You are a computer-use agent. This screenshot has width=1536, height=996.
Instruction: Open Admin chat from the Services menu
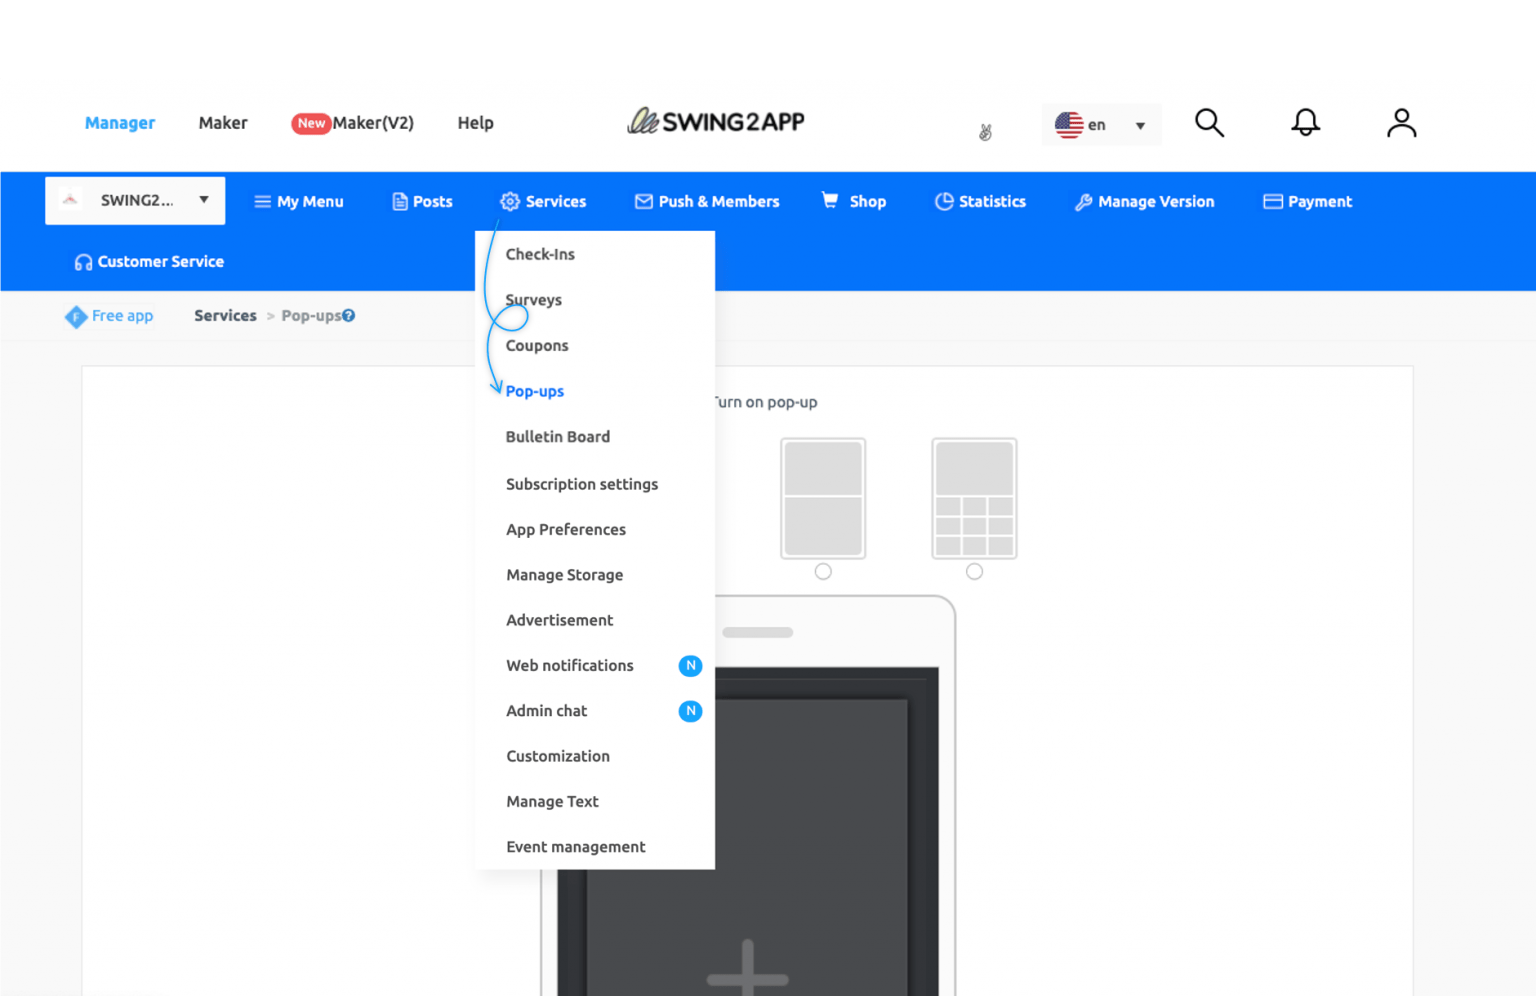(x=546, y=711)
